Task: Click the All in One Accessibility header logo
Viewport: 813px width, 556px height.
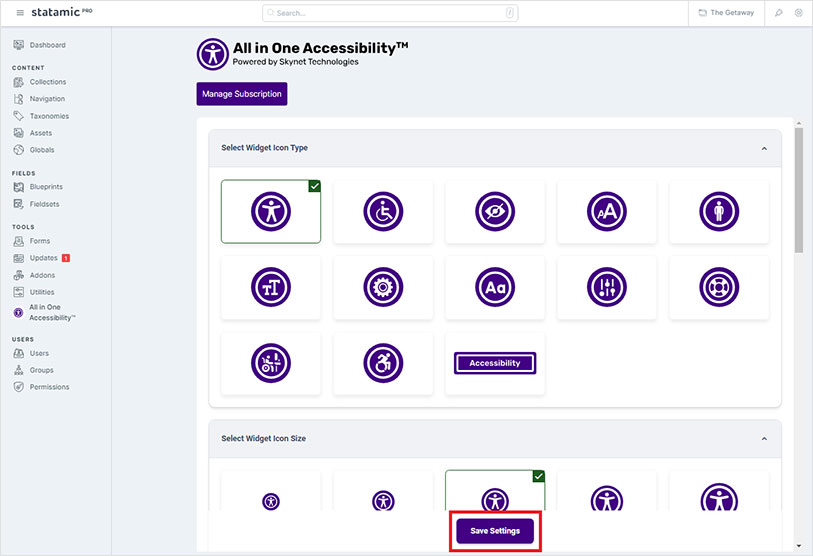Action: [x=213, y=54]
